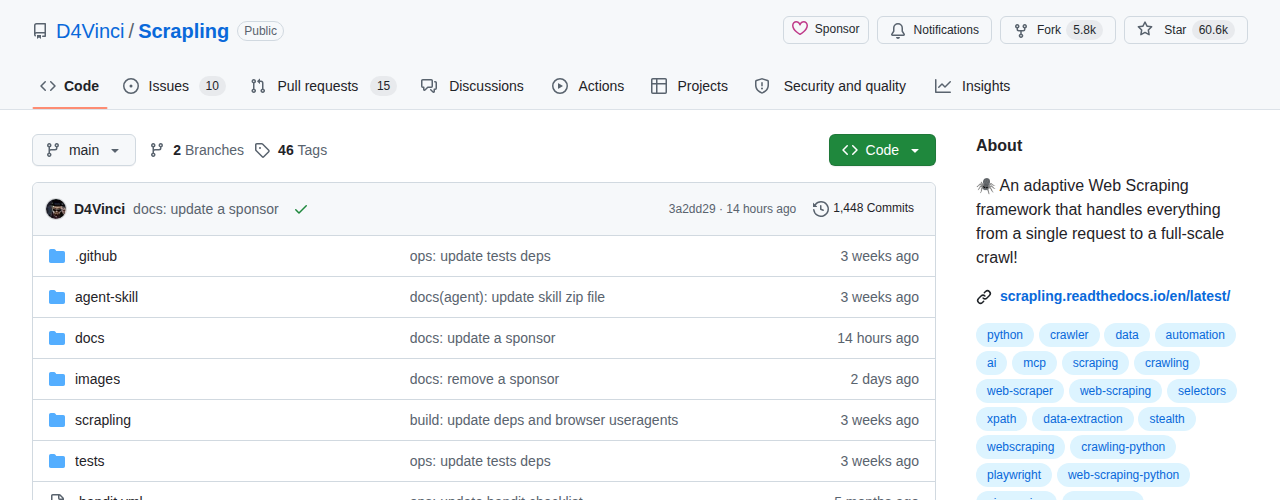The image size is (1280, 500).
Task: Select the data-extraction topic tag
Action: pos(1083,419)
